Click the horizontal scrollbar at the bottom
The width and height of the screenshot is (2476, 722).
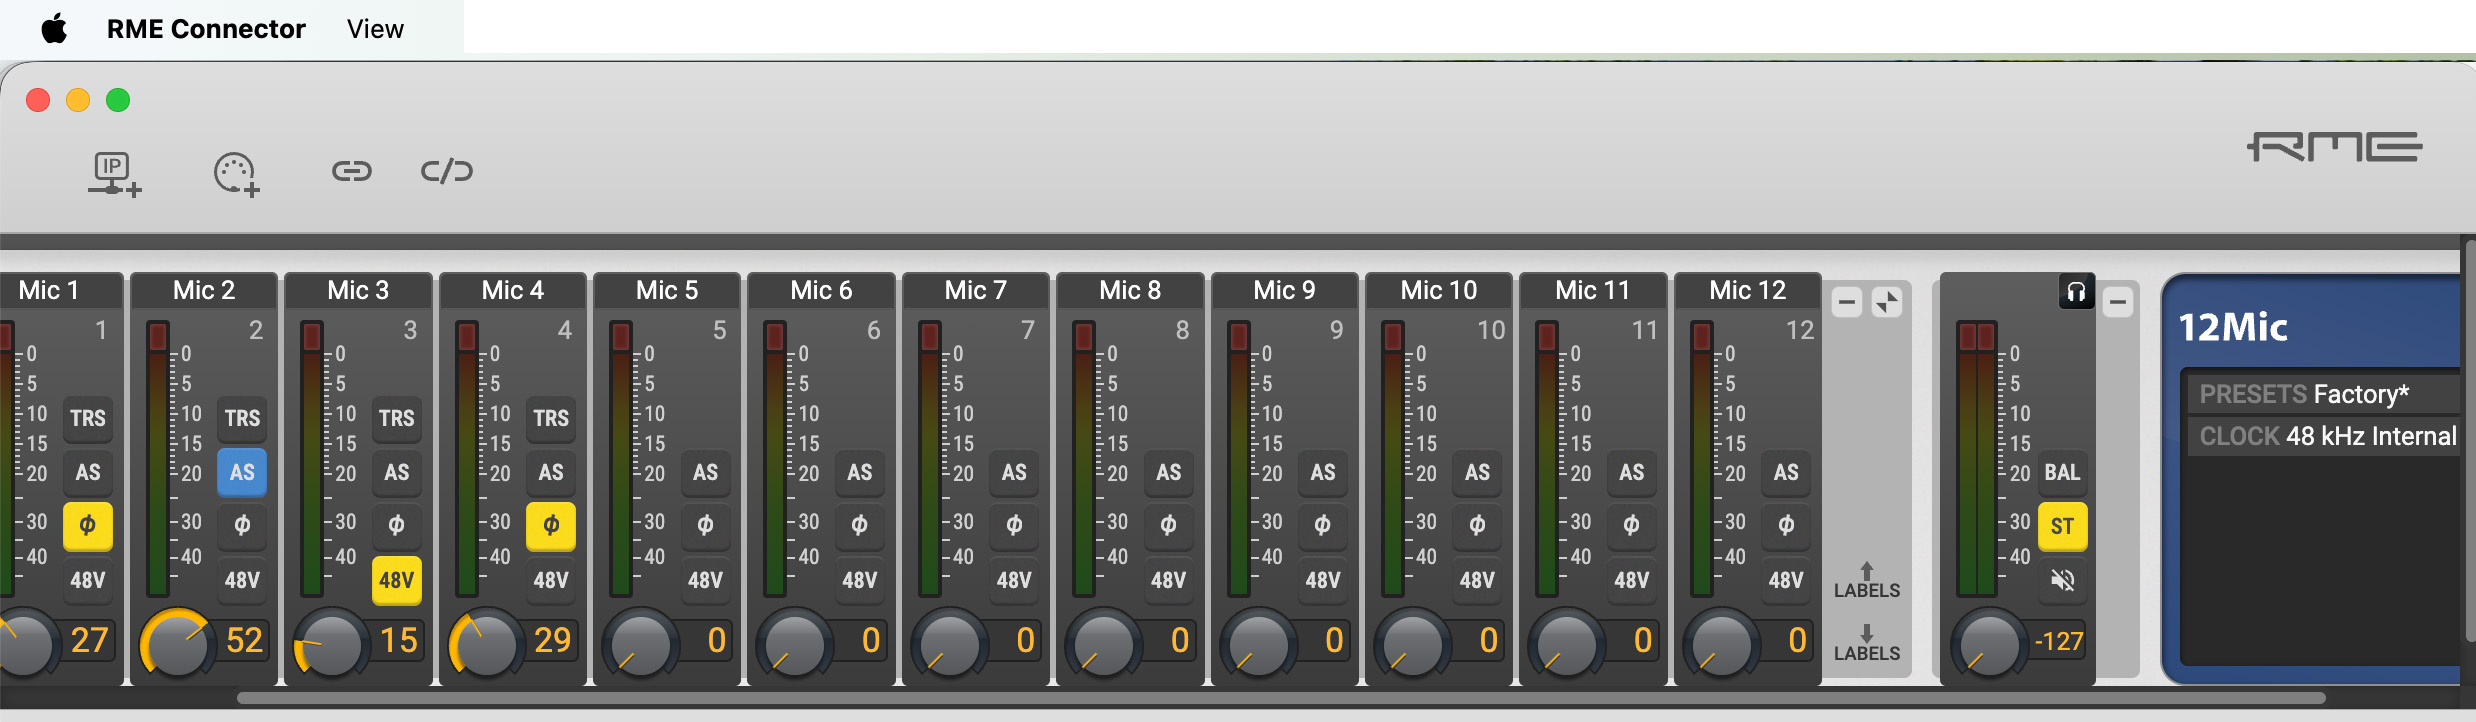click(1281, 698)
